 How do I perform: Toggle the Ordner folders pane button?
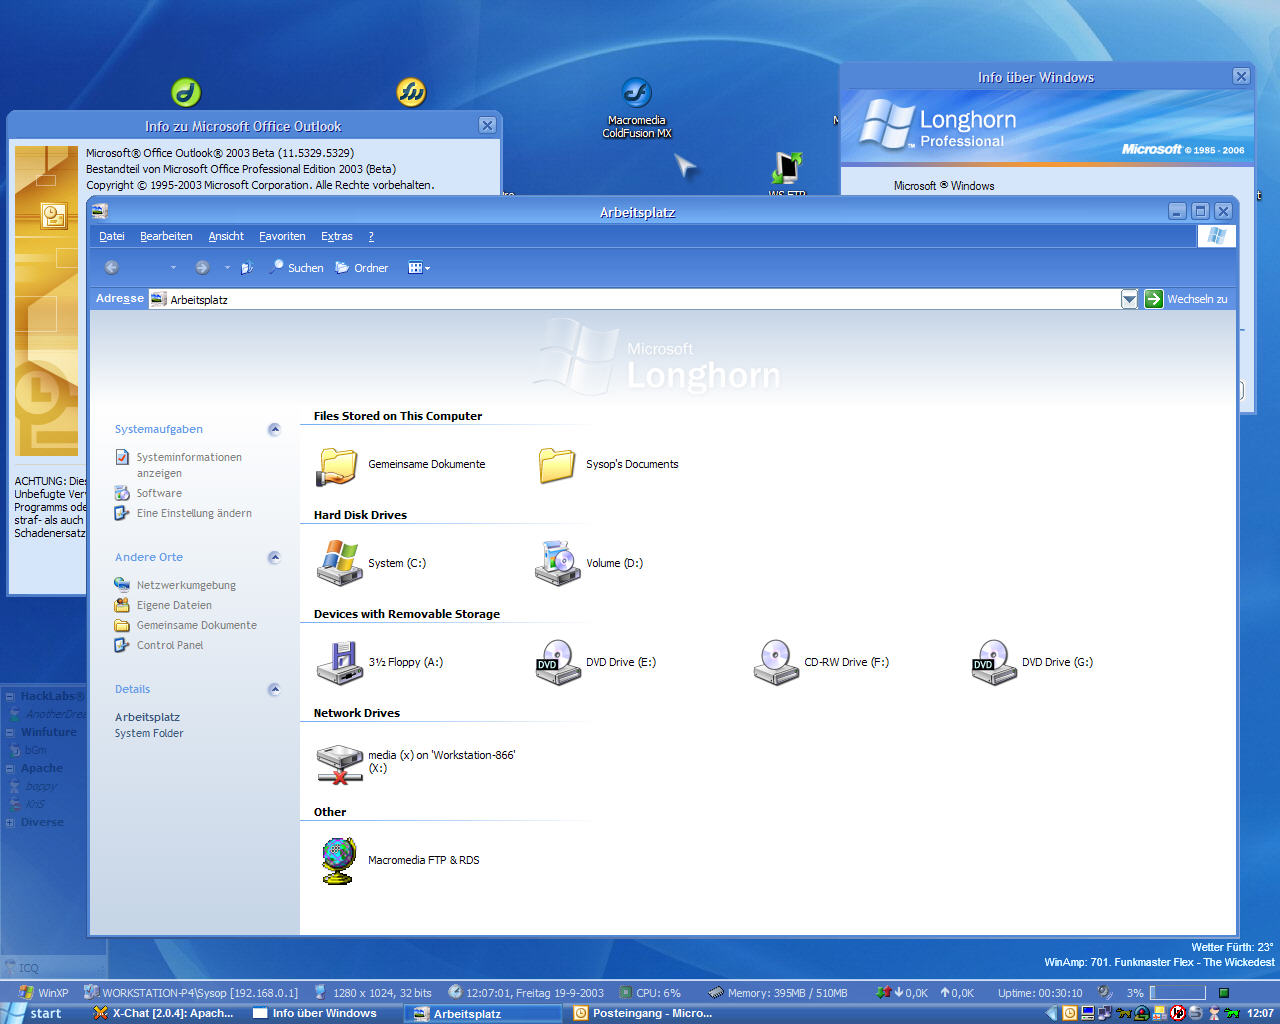click(362, 268)
